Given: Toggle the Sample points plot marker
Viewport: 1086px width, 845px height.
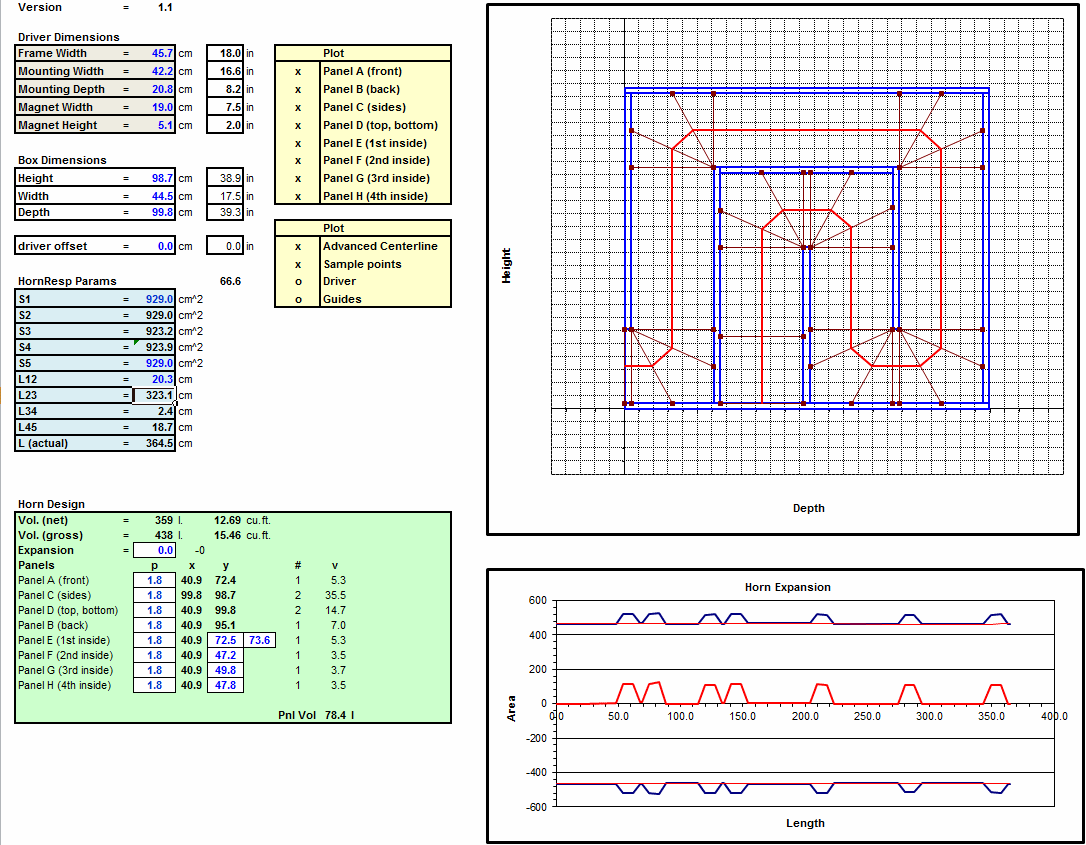Looking at the screenshot, I should click(x=298, y=264).
